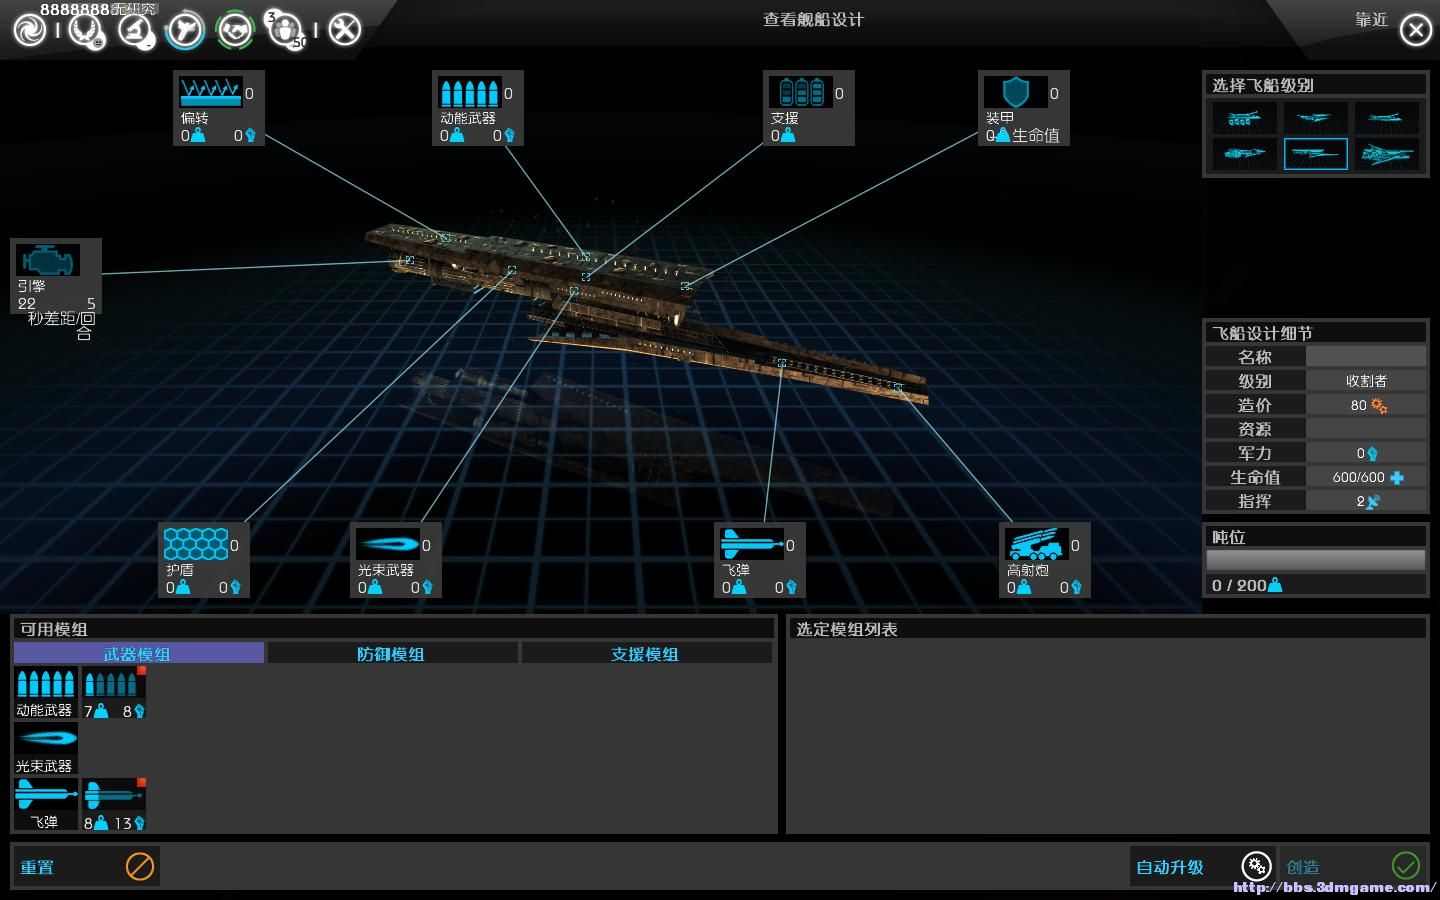Open the research microscope icon

tap(136, 30)
